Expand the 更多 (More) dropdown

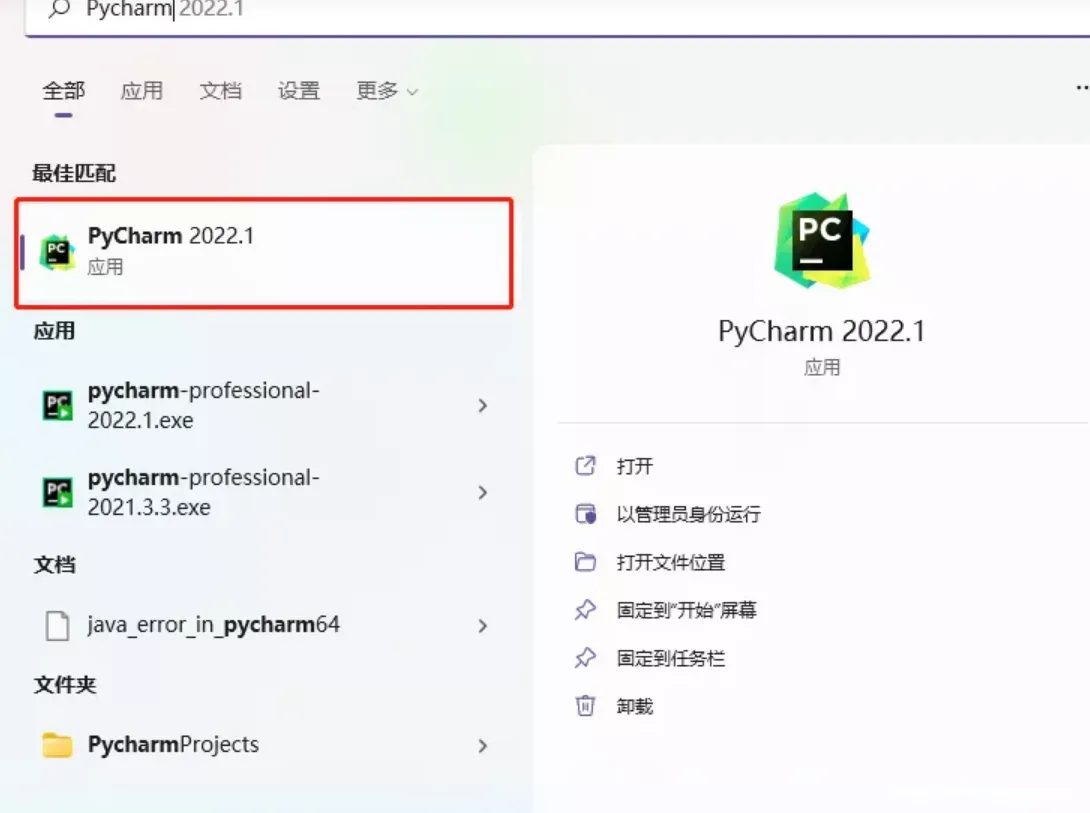tap(385, 90)
